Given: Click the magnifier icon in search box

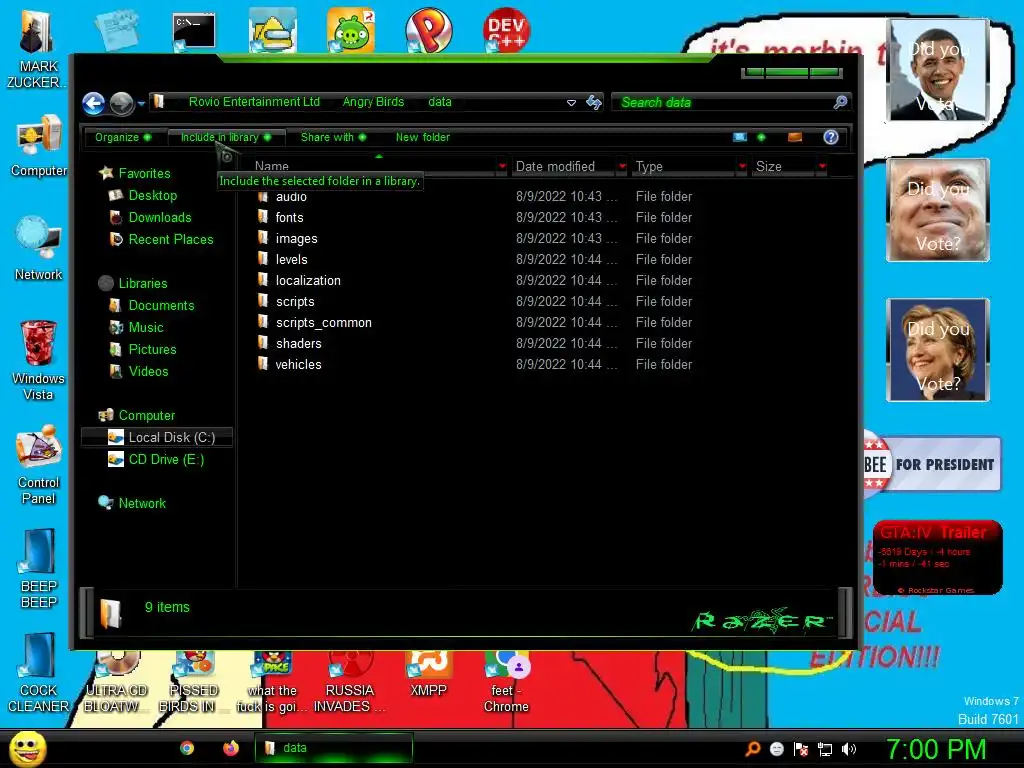Looking at the screenshot, I should (x=840, y=102).
